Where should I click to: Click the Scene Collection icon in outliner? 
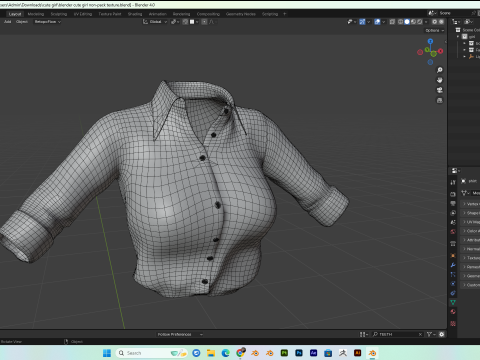pos(458,30)
